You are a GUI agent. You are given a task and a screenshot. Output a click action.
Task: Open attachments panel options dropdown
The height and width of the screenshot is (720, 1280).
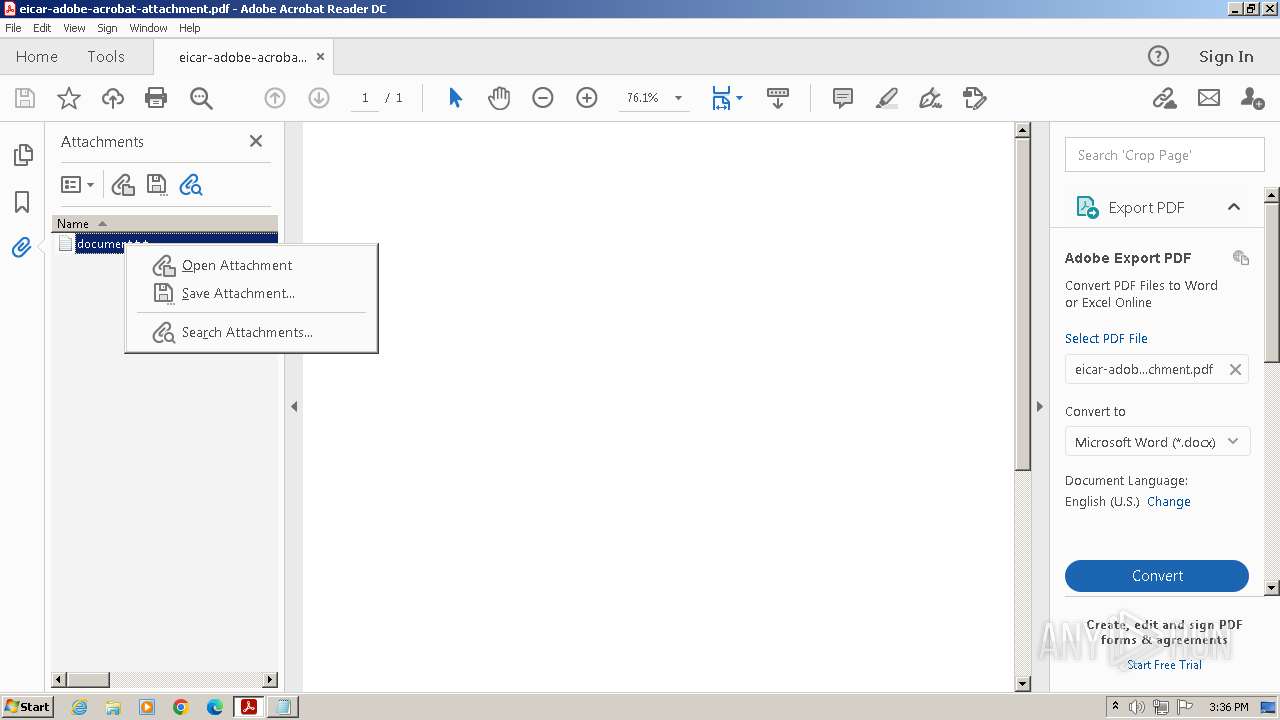pyautogui.click(x=77, y=185)
